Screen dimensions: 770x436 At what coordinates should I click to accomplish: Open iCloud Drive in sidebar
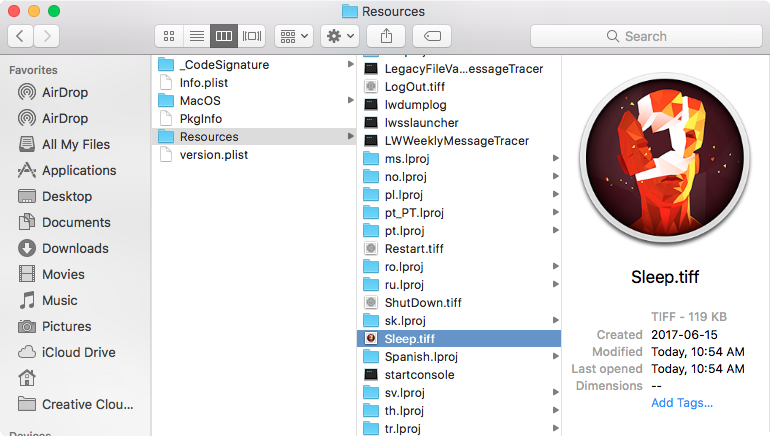67,353
